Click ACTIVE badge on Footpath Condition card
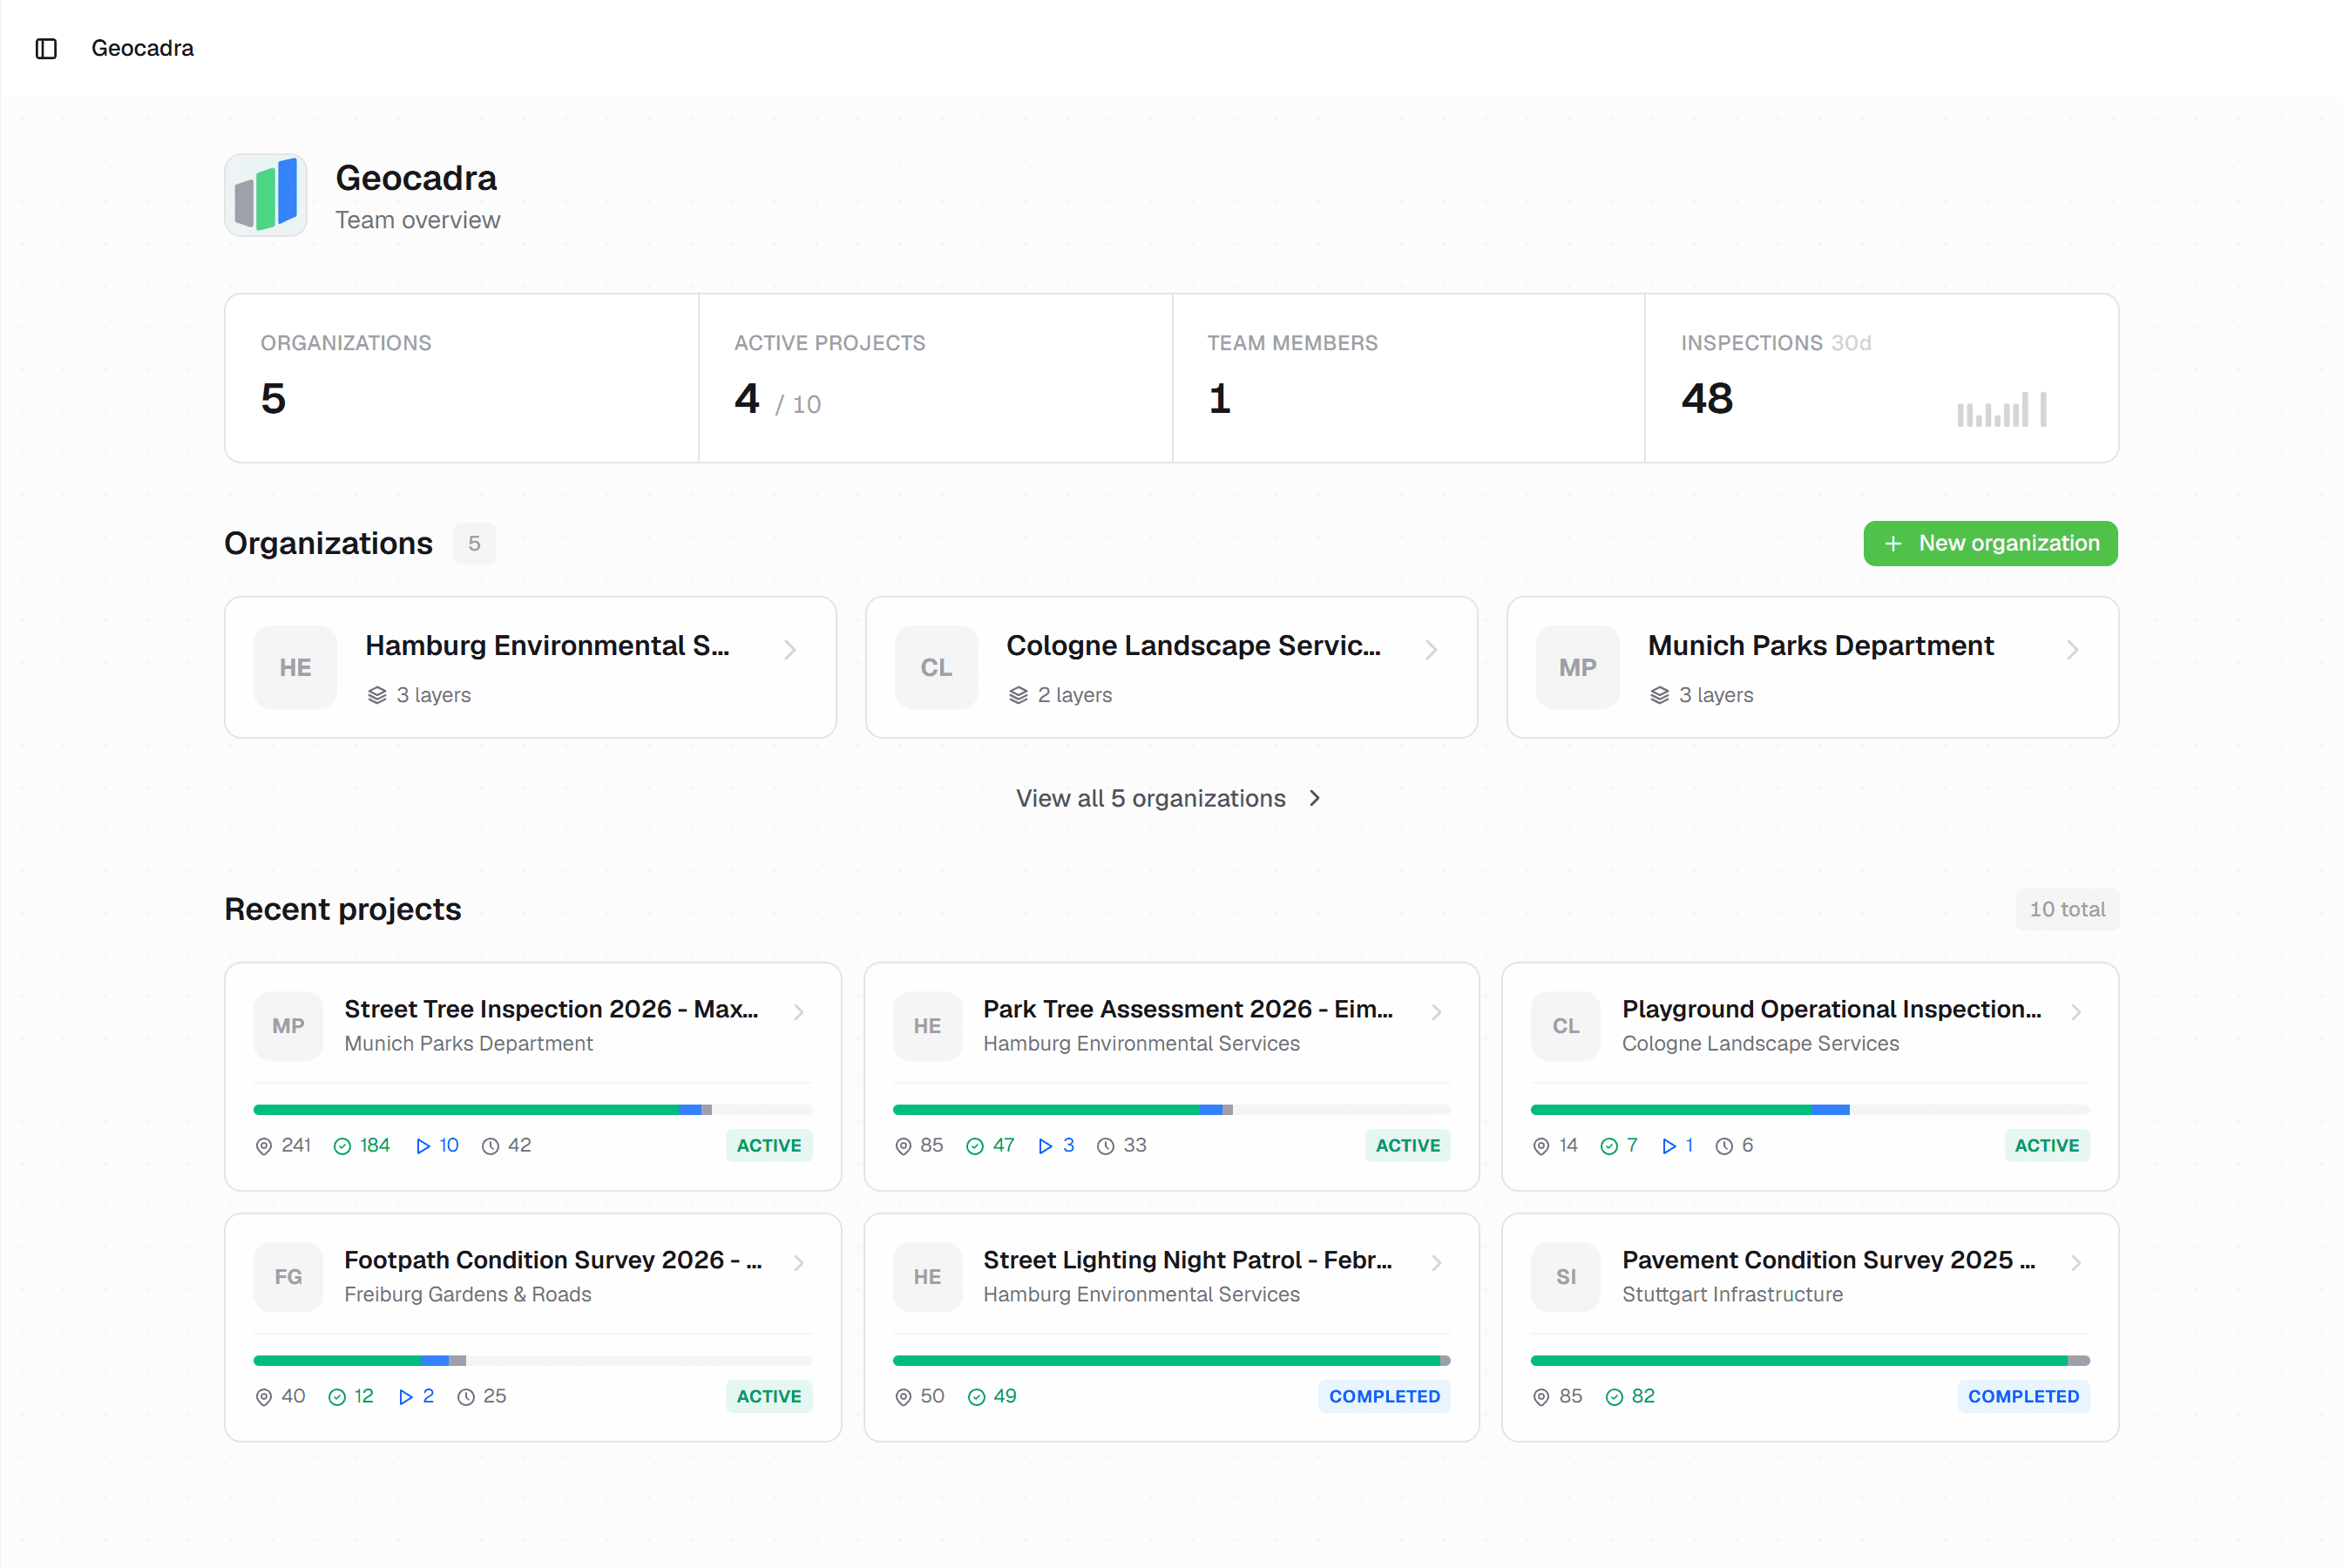Viewport: 2343px width, 1568px height. click(769, 1397)
